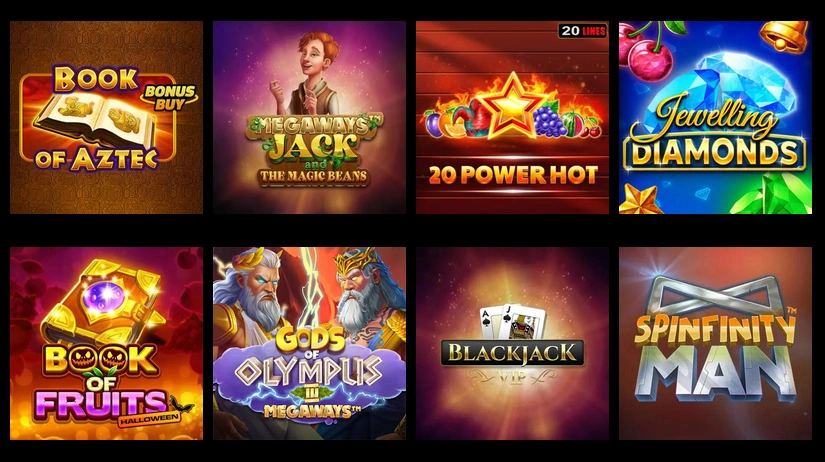Select the 20 Power Hot slot game
This screenshot has width=825, height=462.
click(x=512, y=117)
